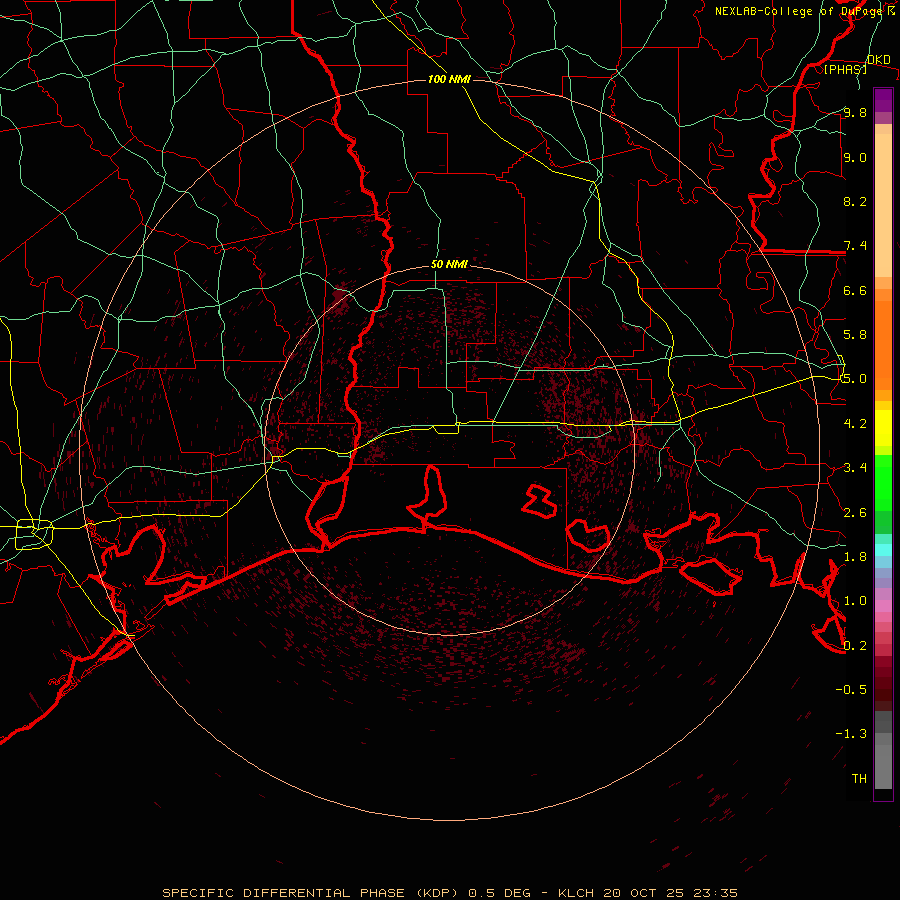Click the 3.4 value on the color scale

tap(855, 467)
